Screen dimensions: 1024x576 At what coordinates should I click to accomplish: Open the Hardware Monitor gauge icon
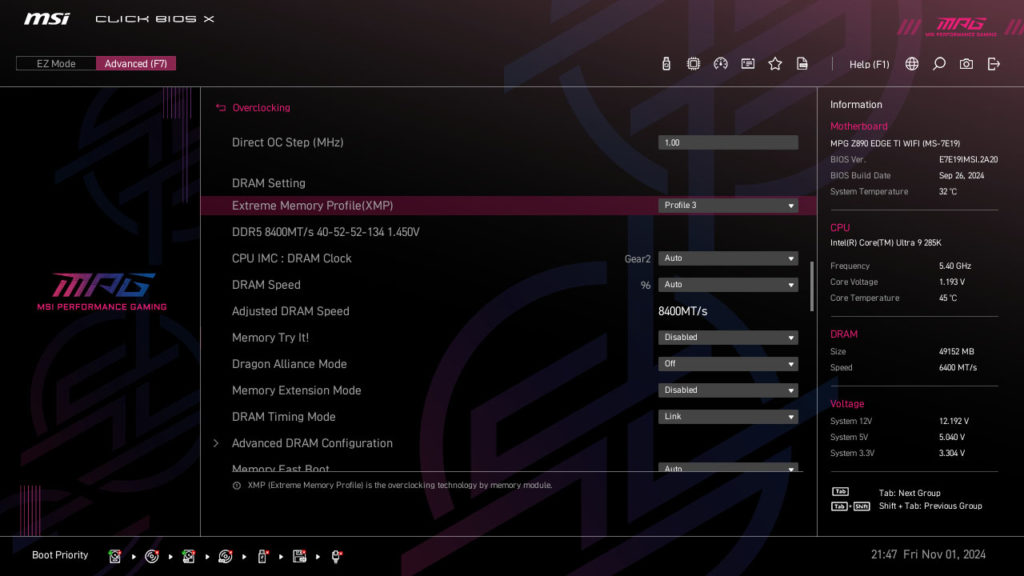(721, 62)
